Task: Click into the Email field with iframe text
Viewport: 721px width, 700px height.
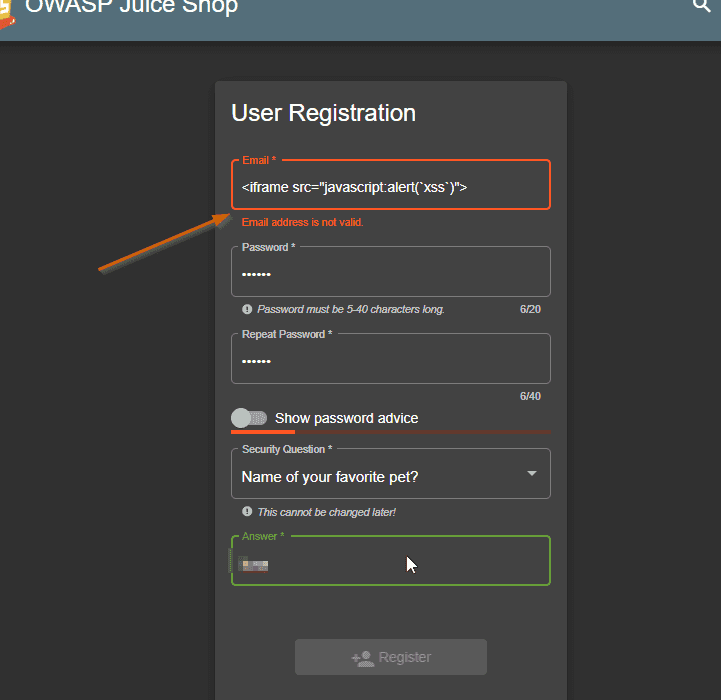Action: [x=390, y=187]
